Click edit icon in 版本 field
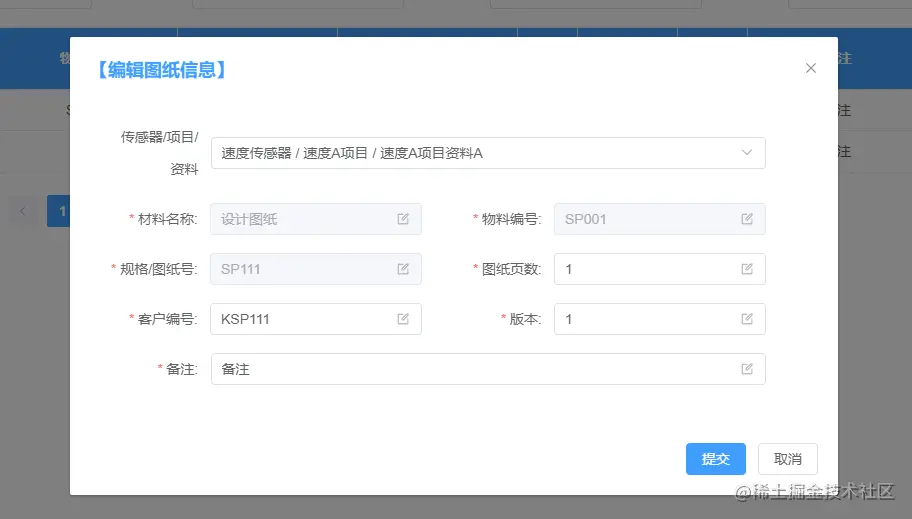The height and width of the screenshot is (519, 912). point(747,319)
